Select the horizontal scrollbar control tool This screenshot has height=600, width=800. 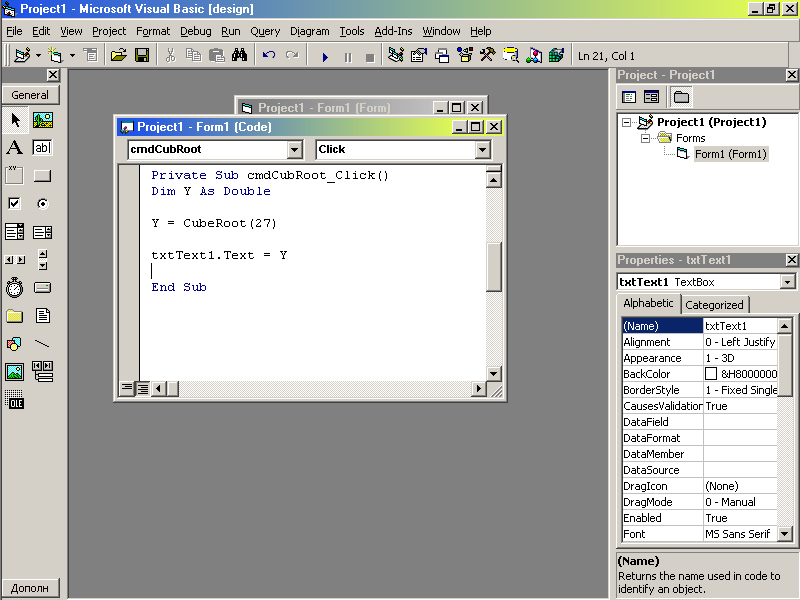(15, 260)
